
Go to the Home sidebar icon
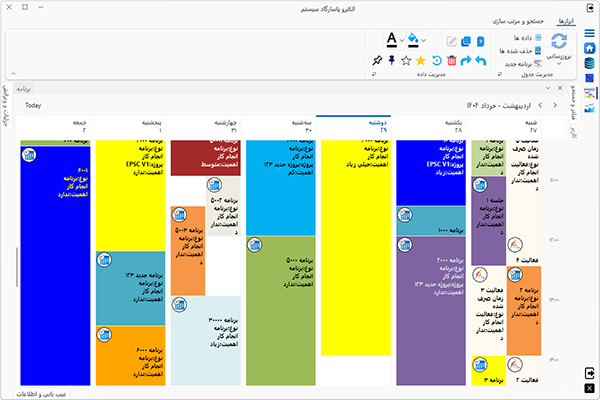(x=589, y=48)
